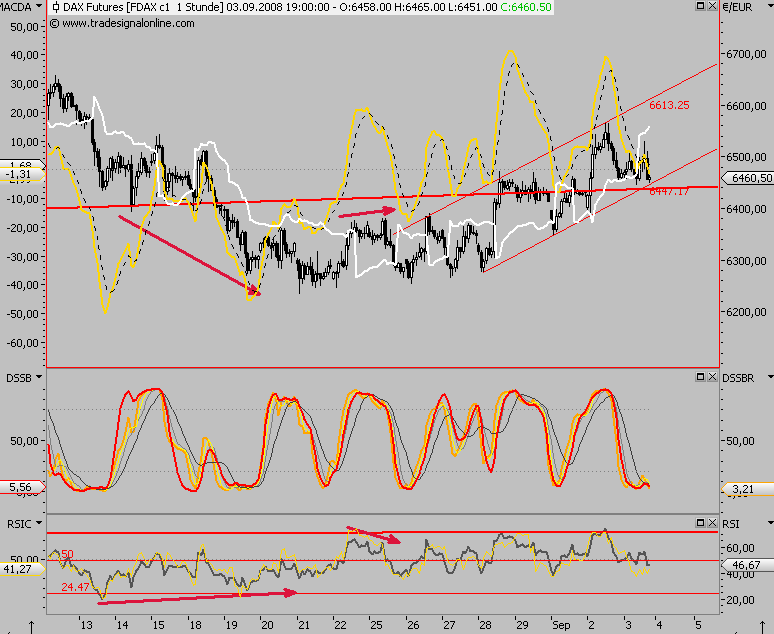Close the DSSB indicator pane
774x634 pixels.
(x=712, y=377)
